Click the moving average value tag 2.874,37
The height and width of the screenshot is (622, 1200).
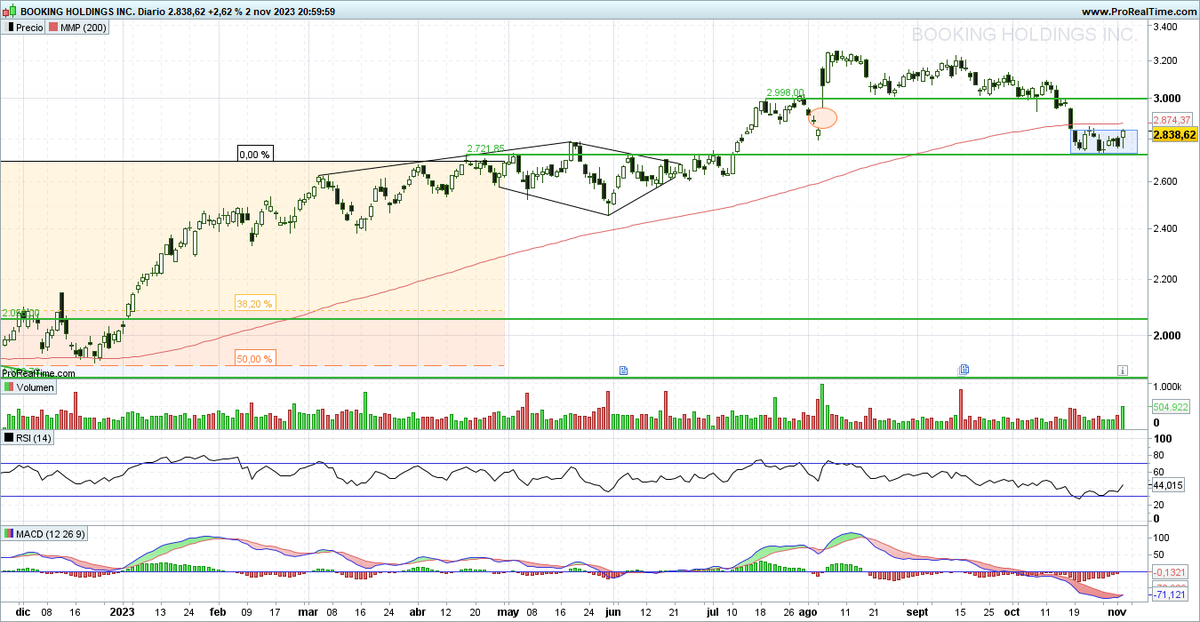click(x=1170, y=120)
